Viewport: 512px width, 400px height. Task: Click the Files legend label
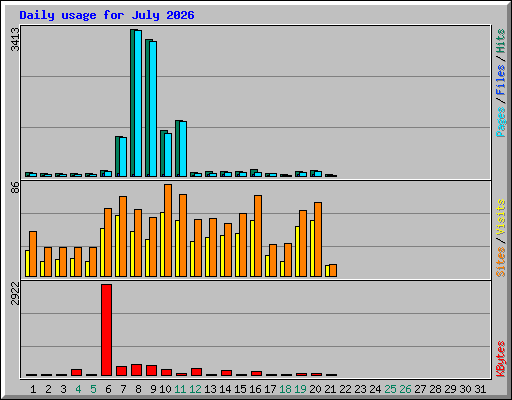pyautogui.click(x=501, y=80)
